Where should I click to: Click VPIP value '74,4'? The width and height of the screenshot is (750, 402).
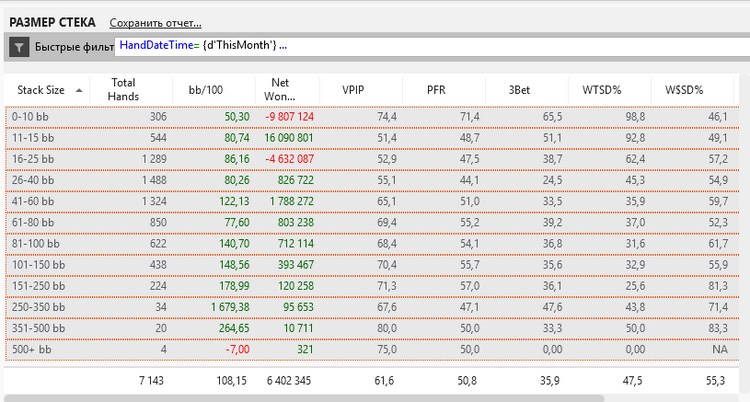[x=386, y=117]
